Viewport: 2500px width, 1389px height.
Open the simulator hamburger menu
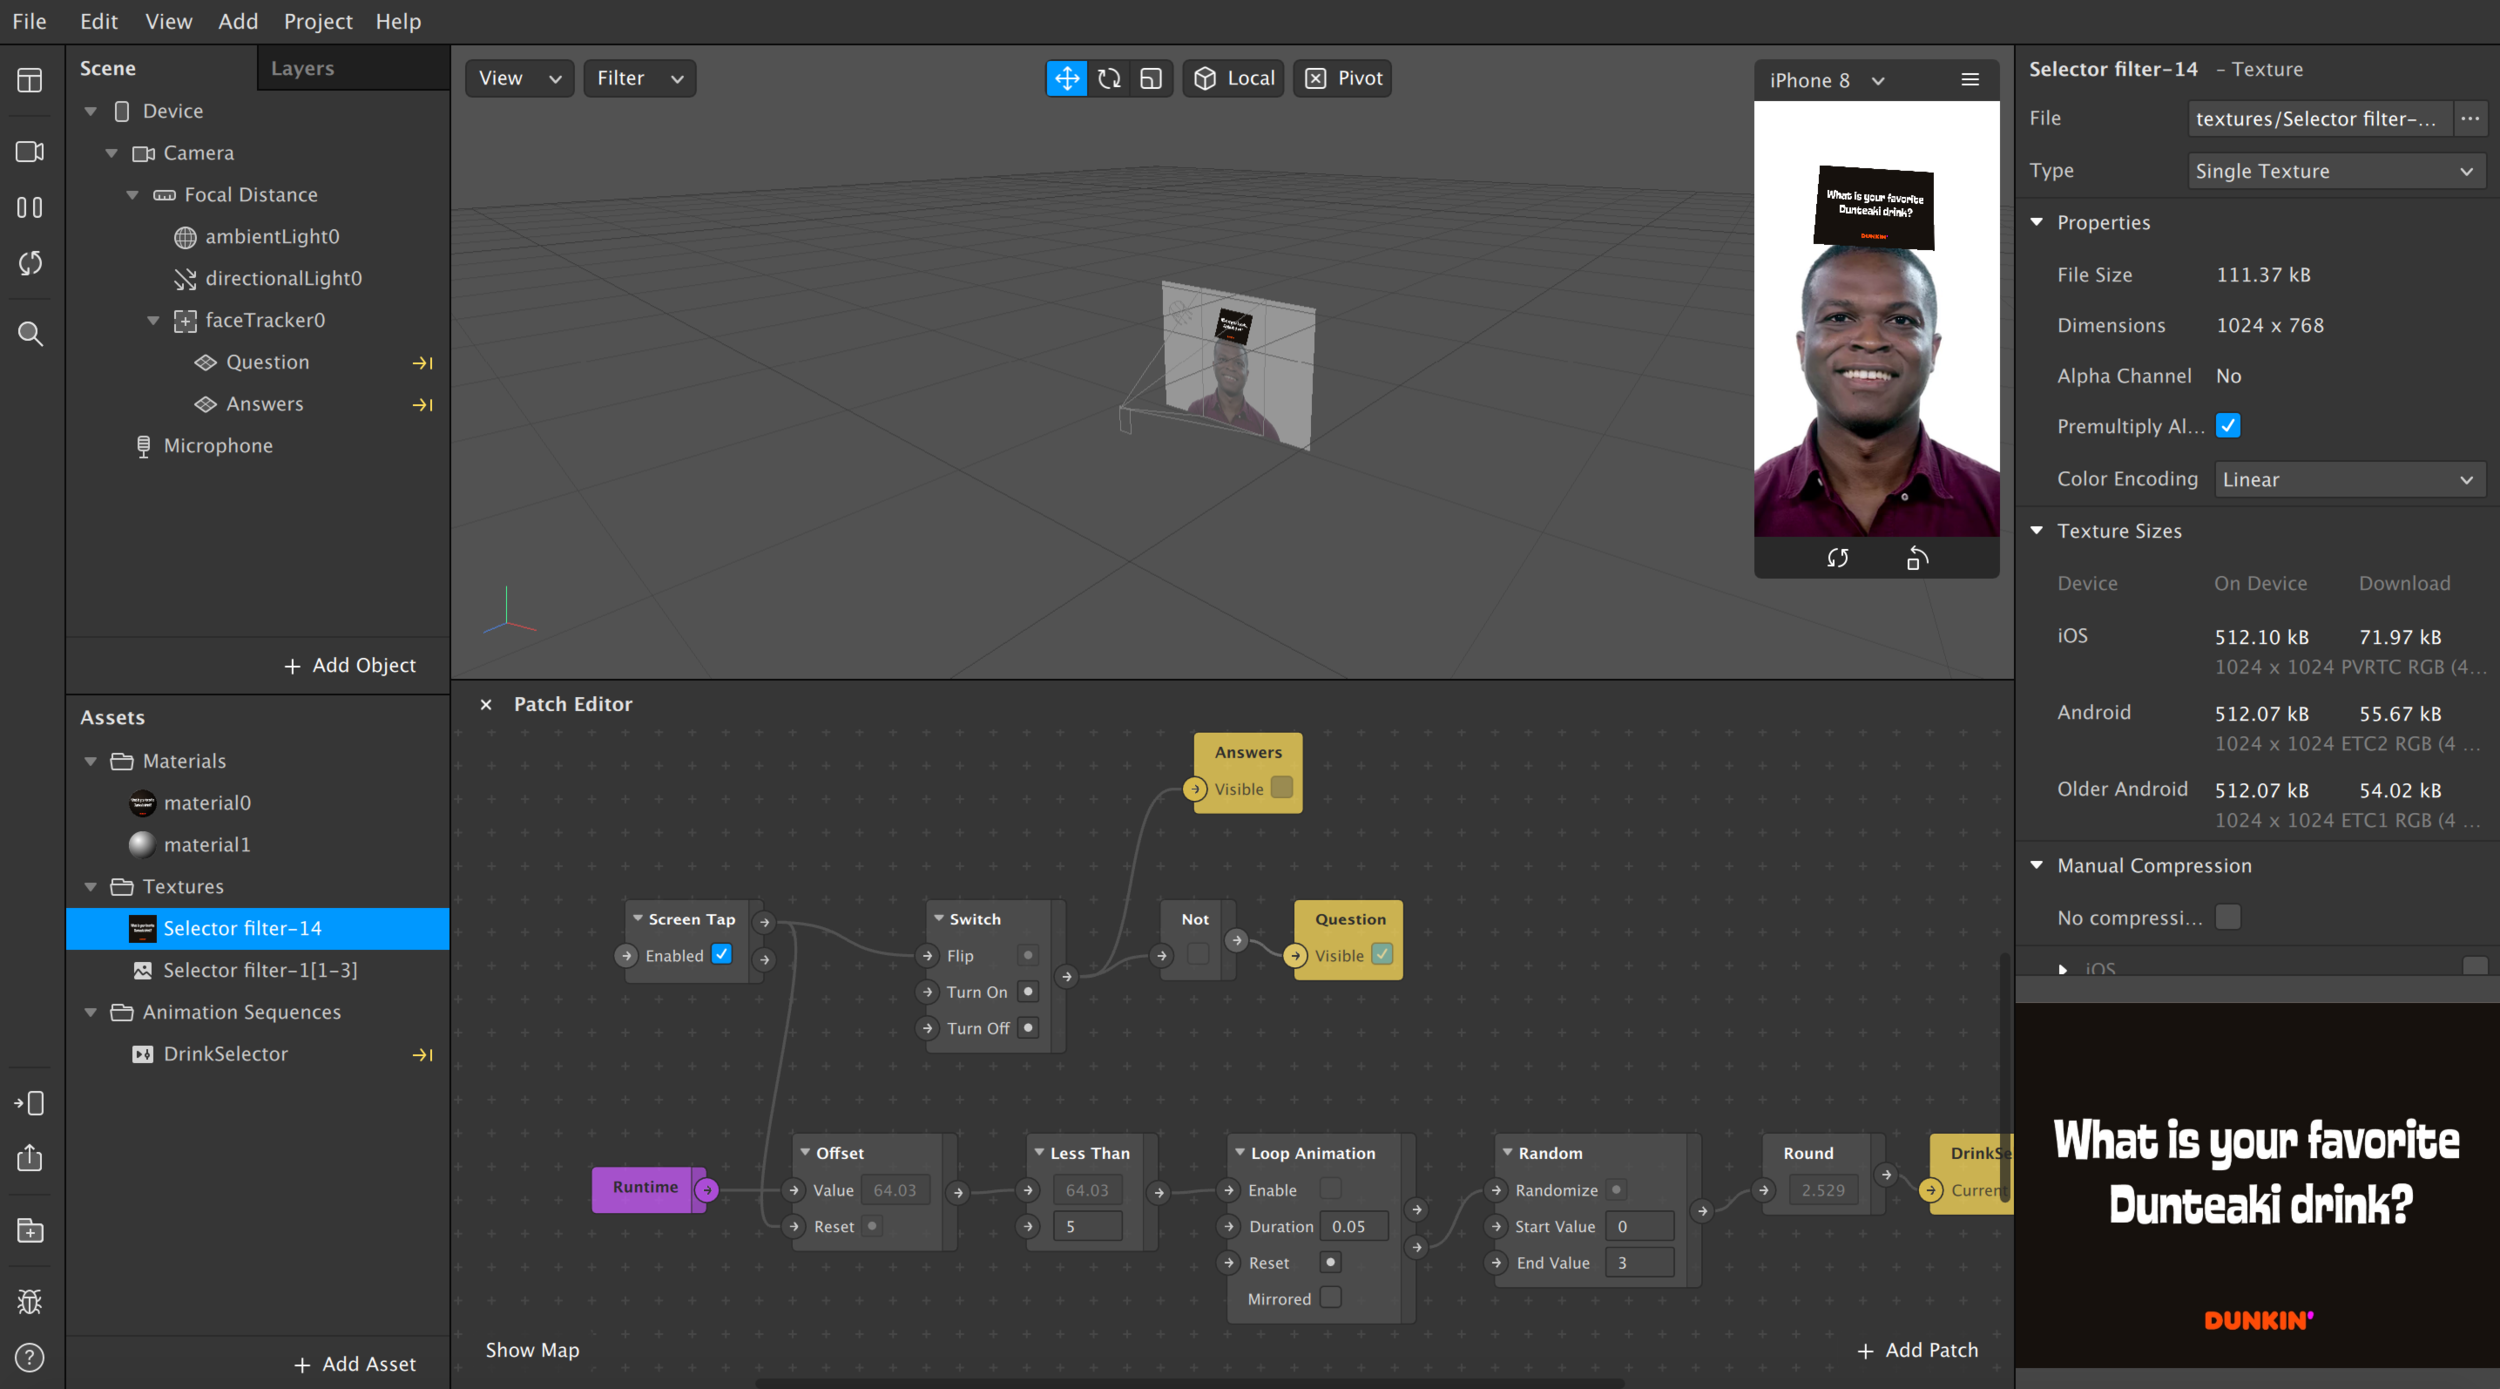(x=1970, y=80)
